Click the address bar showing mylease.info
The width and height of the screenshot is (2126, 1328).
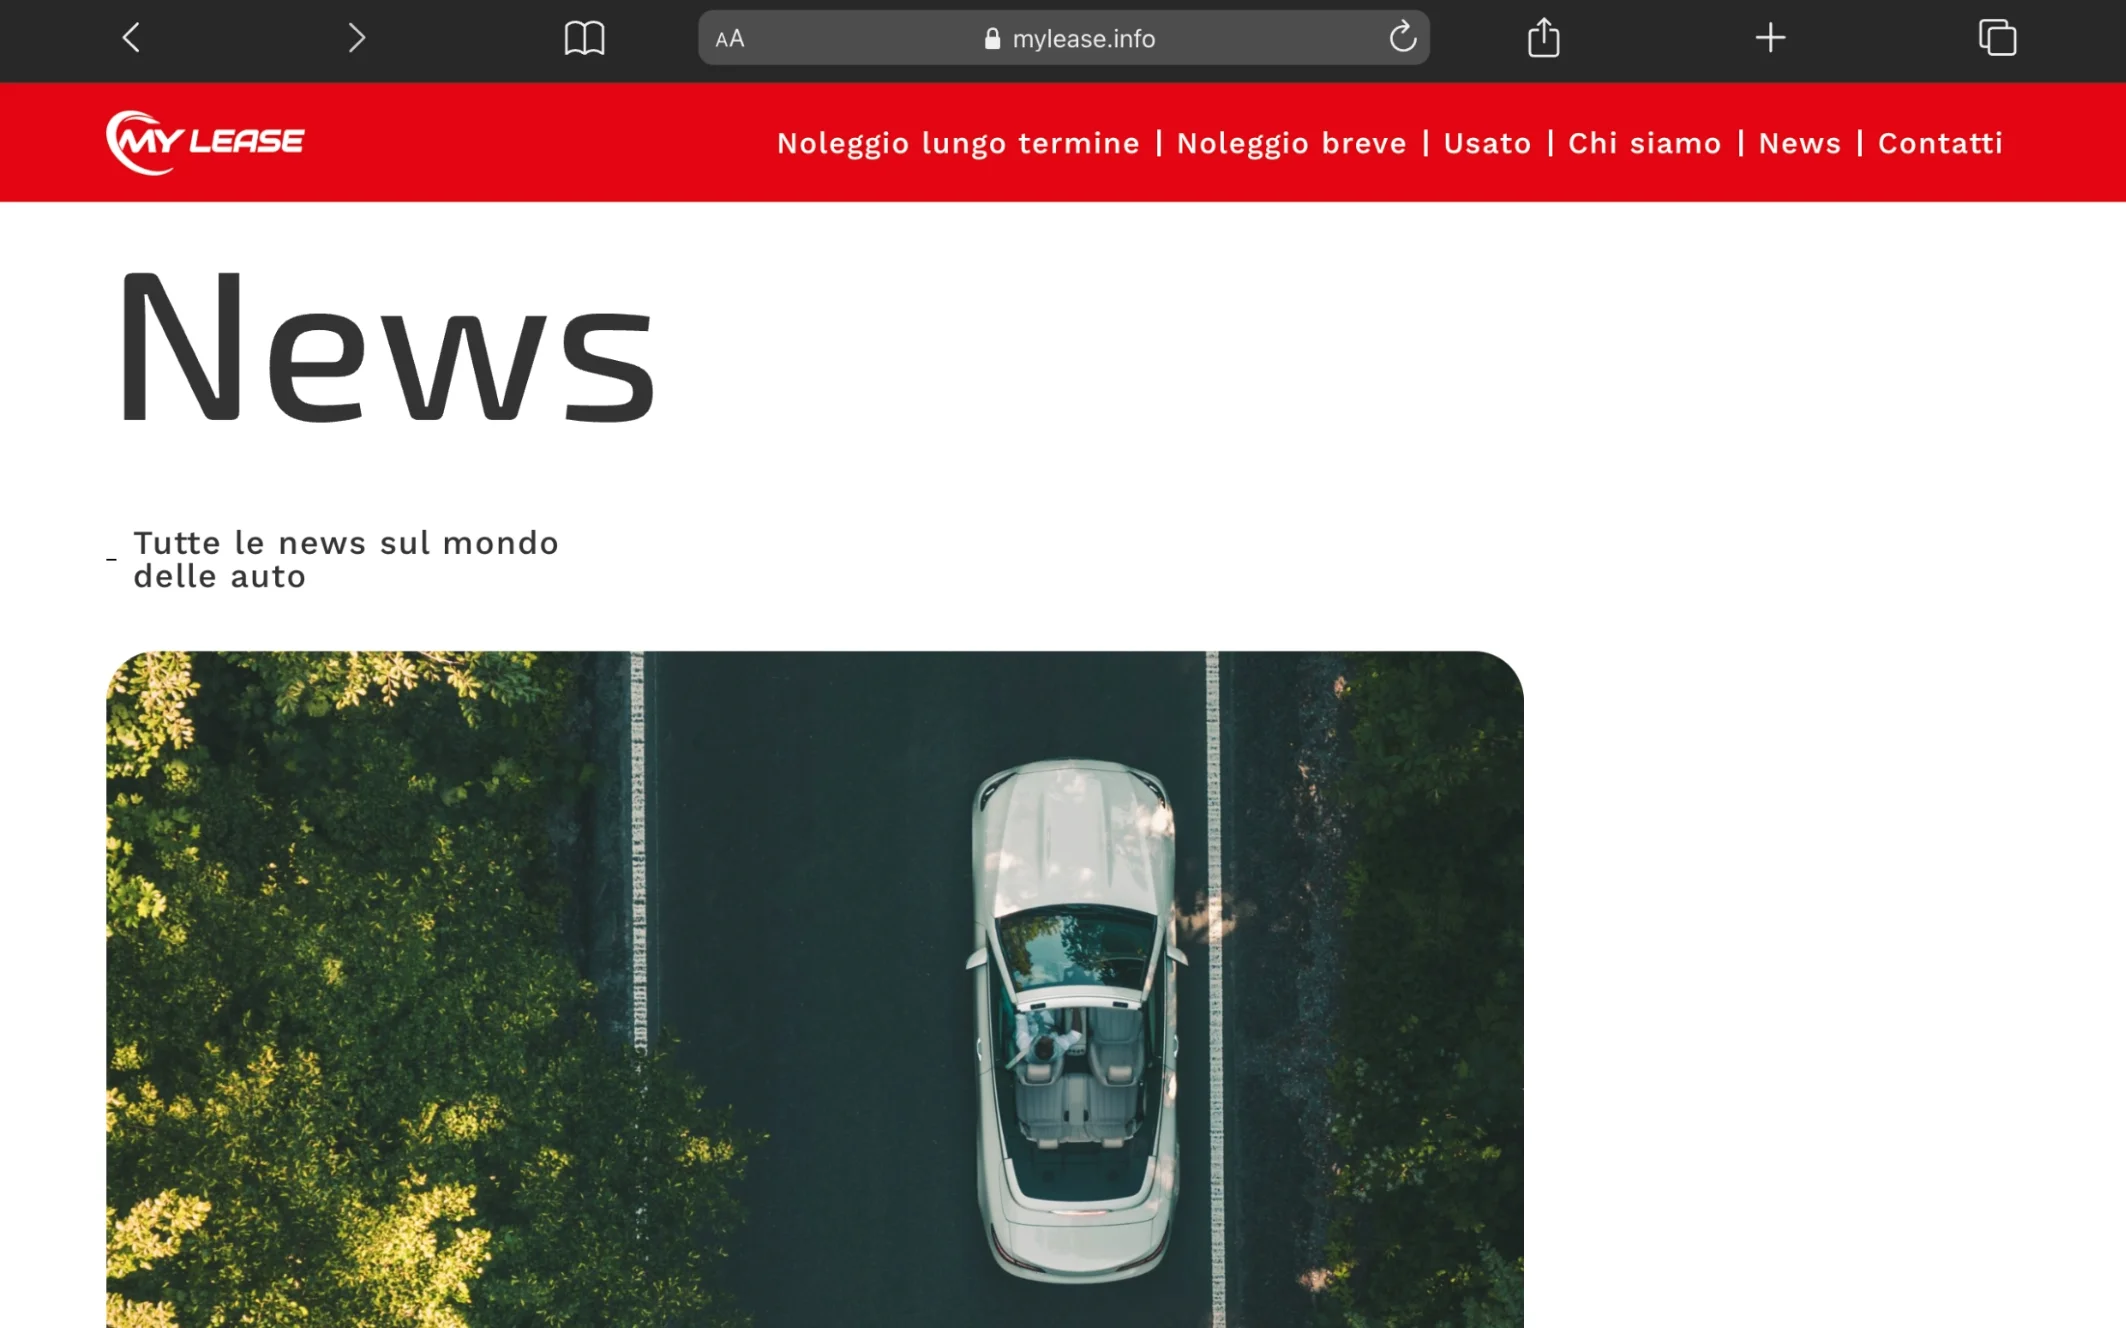click(1085, 39)
